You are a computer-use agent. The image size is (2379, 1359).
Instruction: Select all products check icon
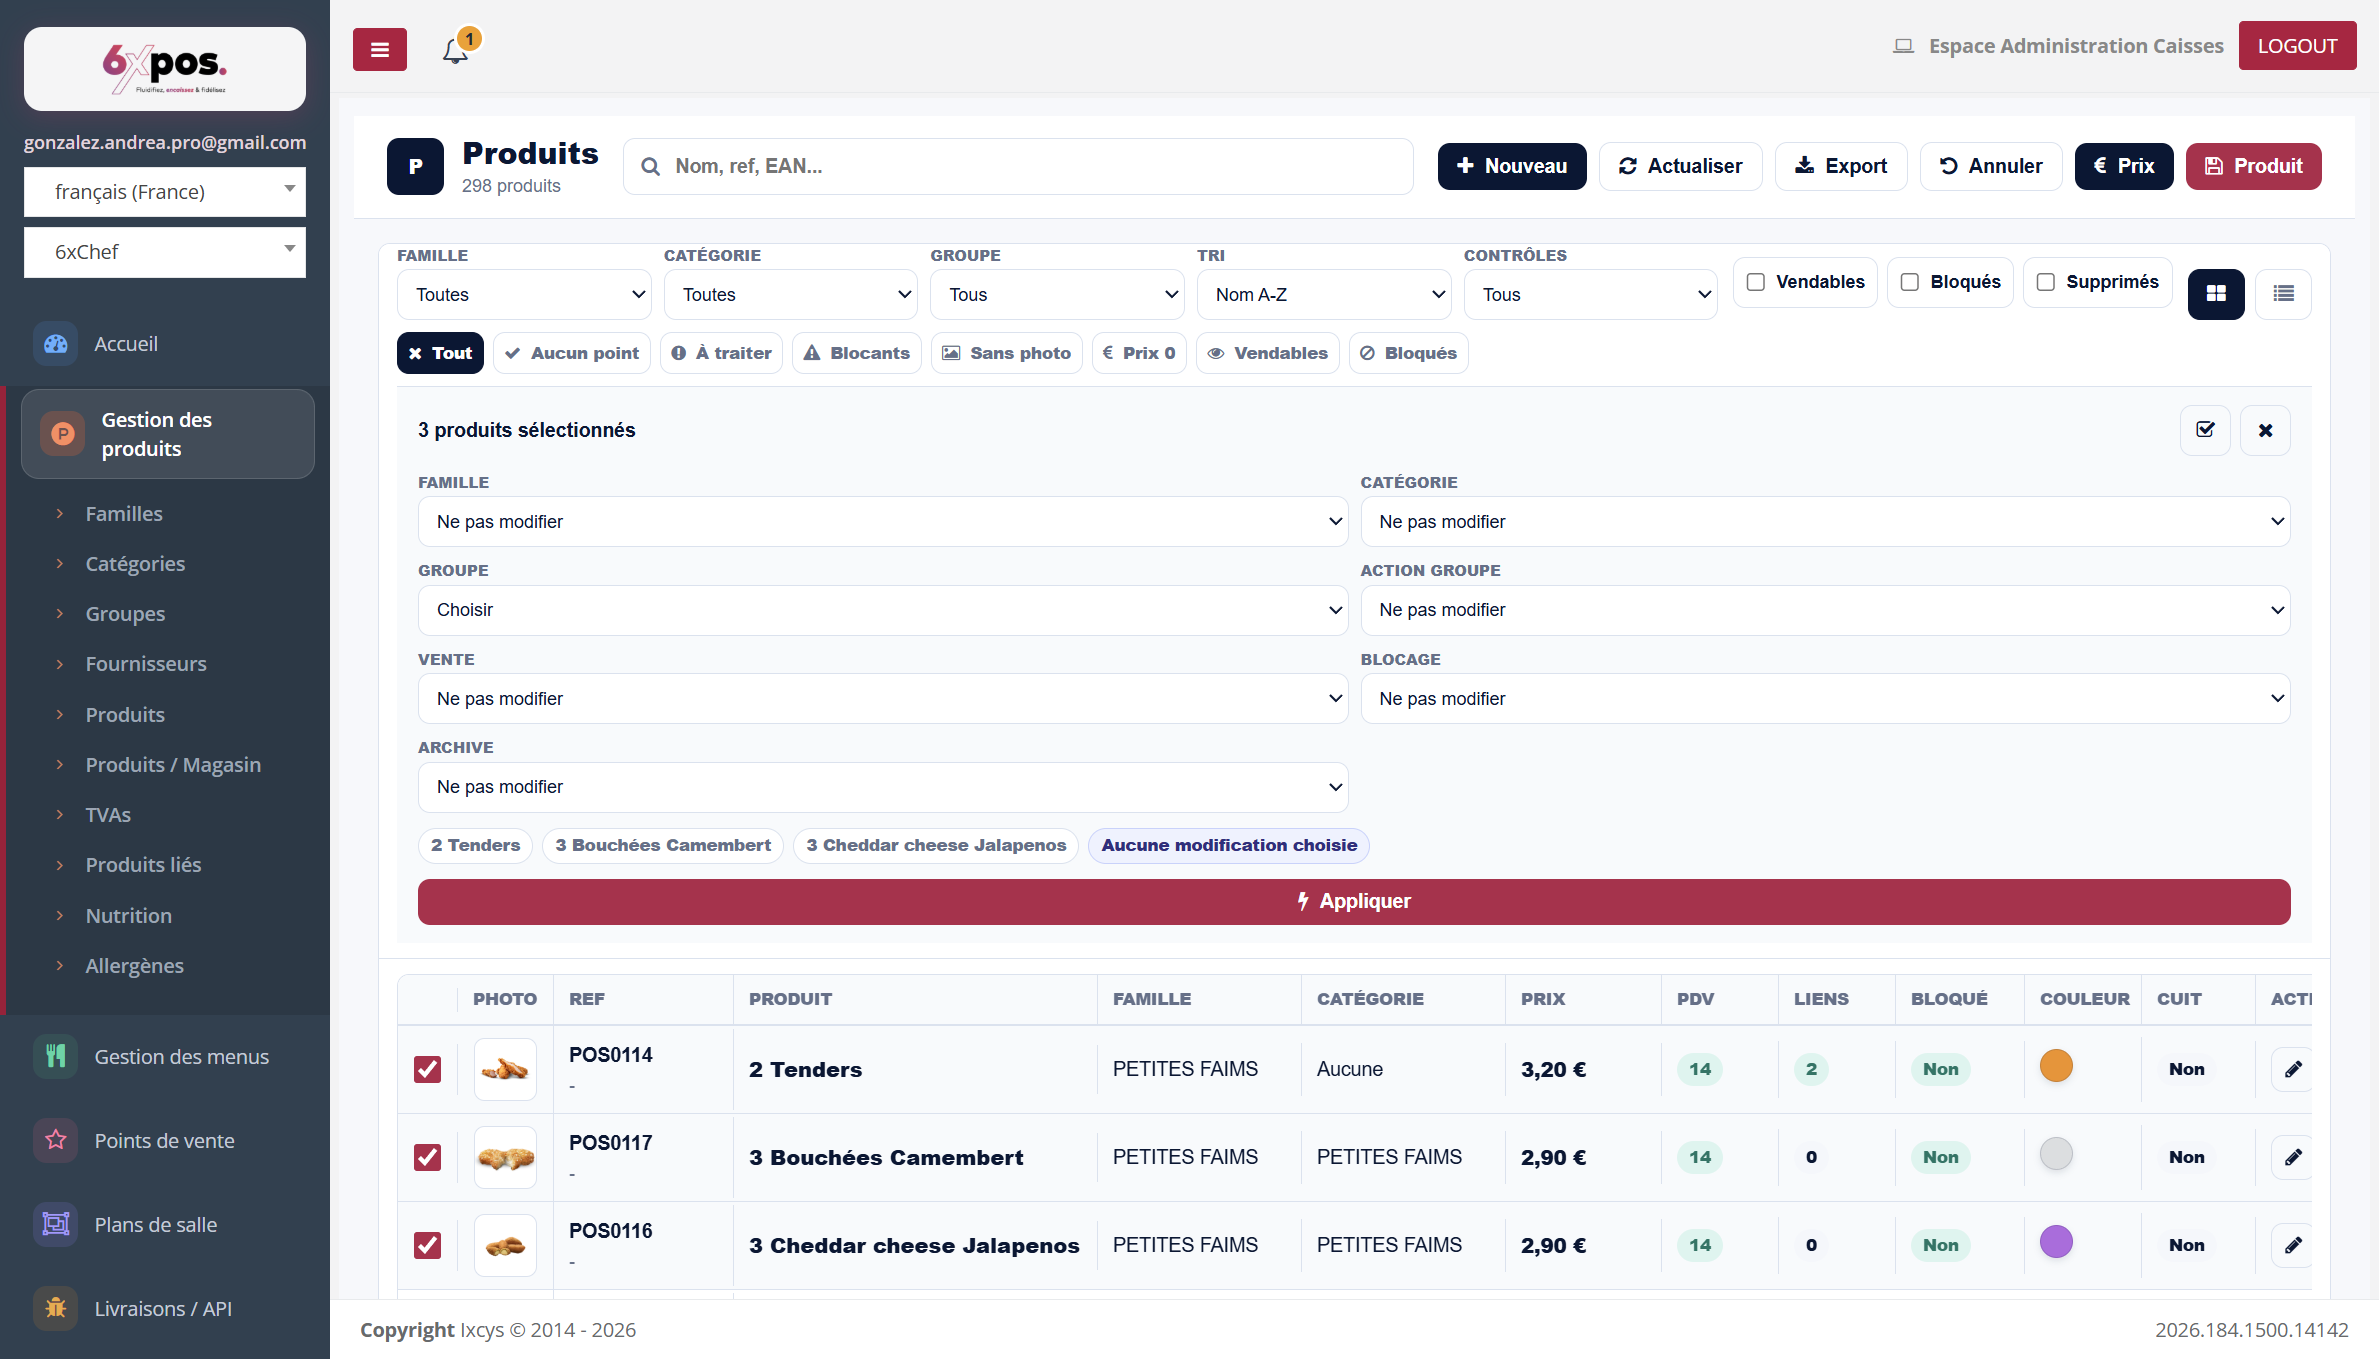(2205, 430)
